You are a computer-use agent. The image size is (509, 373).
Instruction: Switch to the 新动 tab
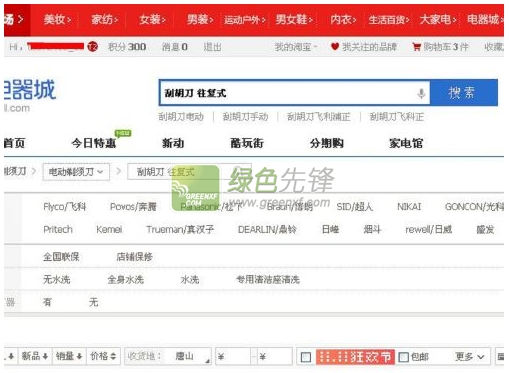coord(173,143)
